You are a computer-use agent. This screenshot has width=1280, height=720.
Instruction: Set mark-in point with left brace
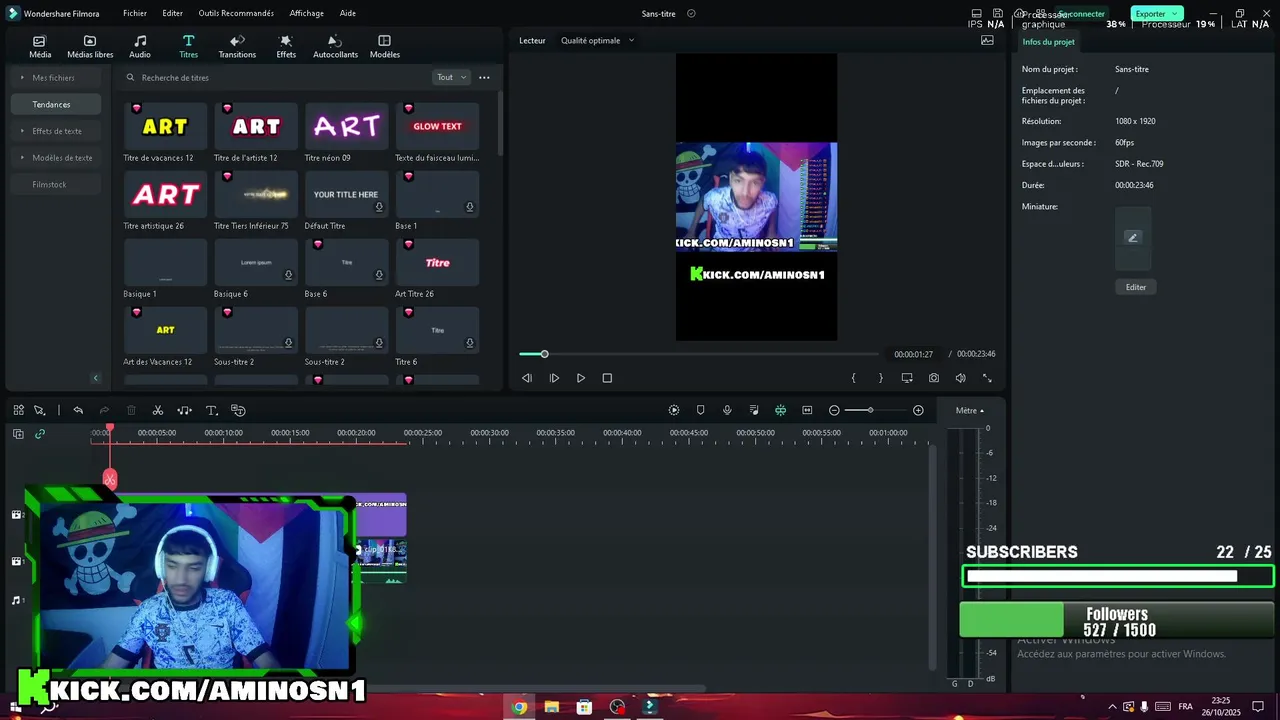853,378
